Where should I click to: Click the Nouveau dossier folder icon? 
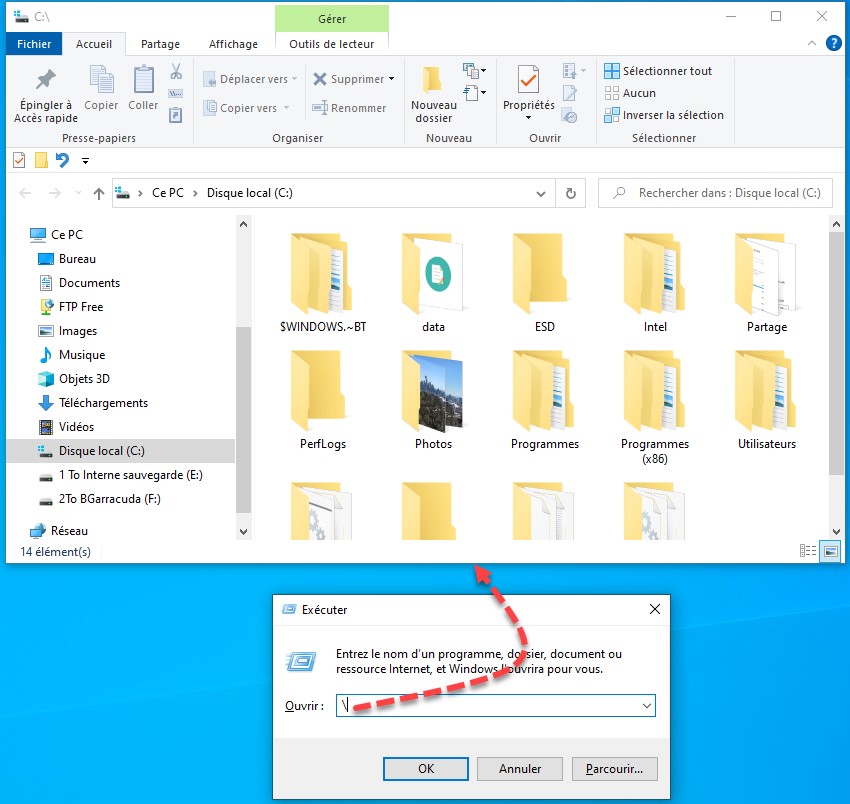coord(433,80)
